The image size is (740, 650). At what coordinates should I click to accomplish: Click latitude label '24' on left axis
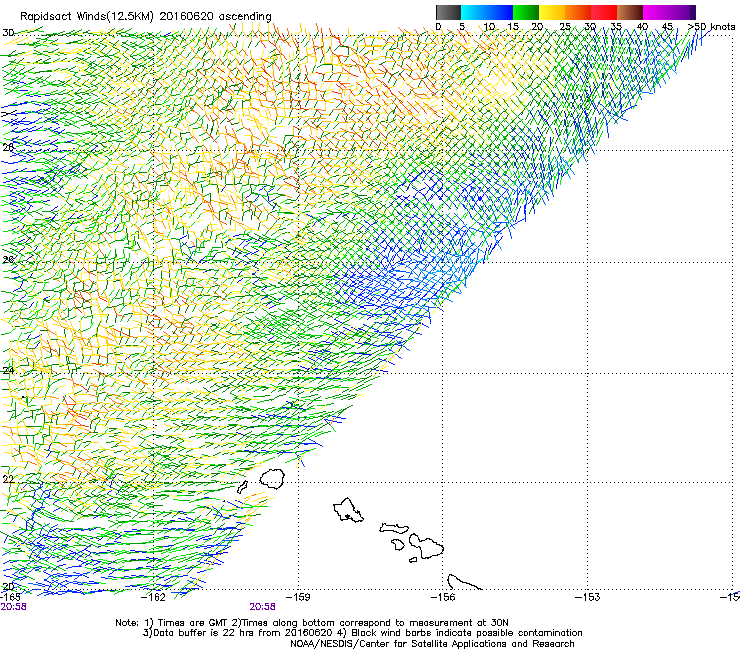(x=8, y=371)
